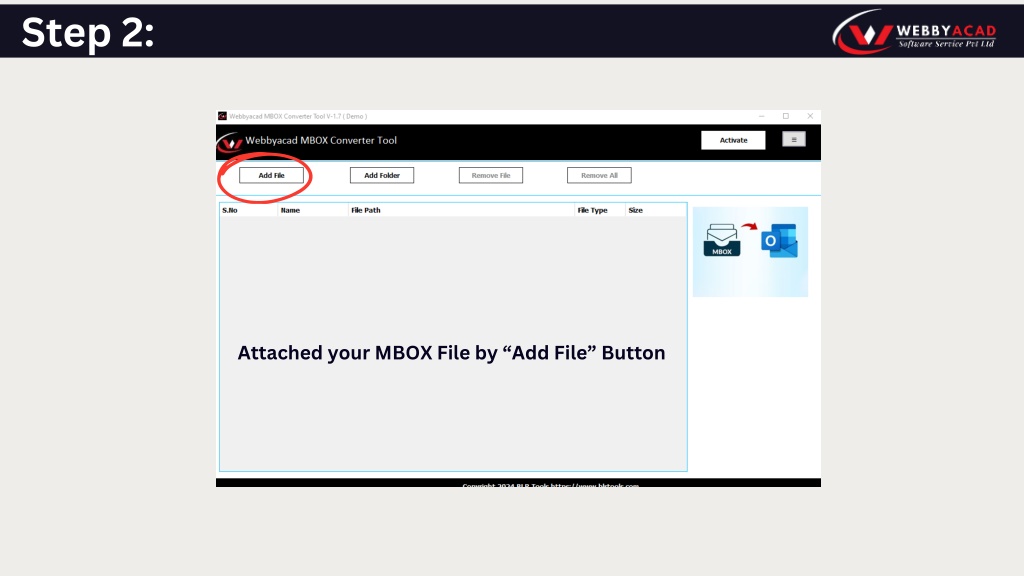The height and width of the screenshot is (576, 1024).
Task: Click the Webbyacad MBOX Converter Tool title
Action: [x=321, y=140]
